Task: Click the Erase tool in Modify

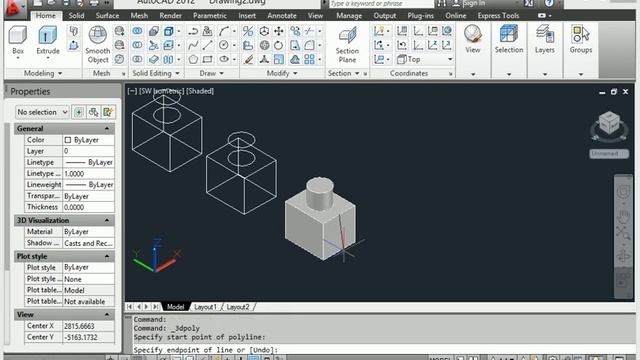Action: click(x=248, y=59)
